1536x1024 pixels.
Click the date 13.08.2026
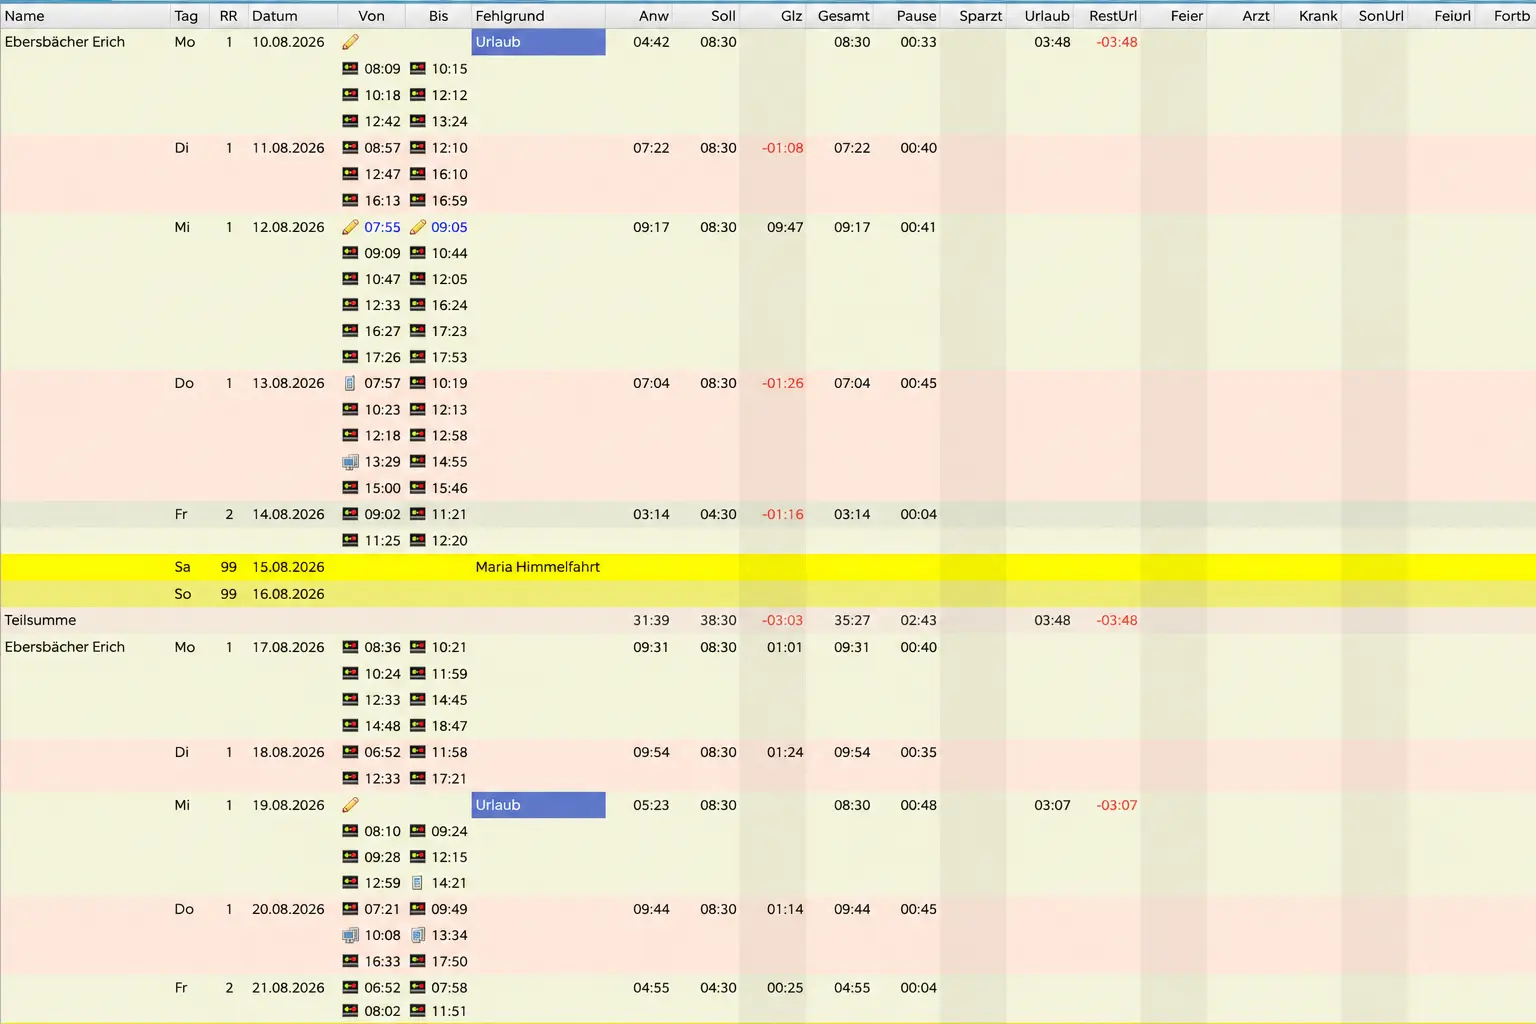pos(288,383)
